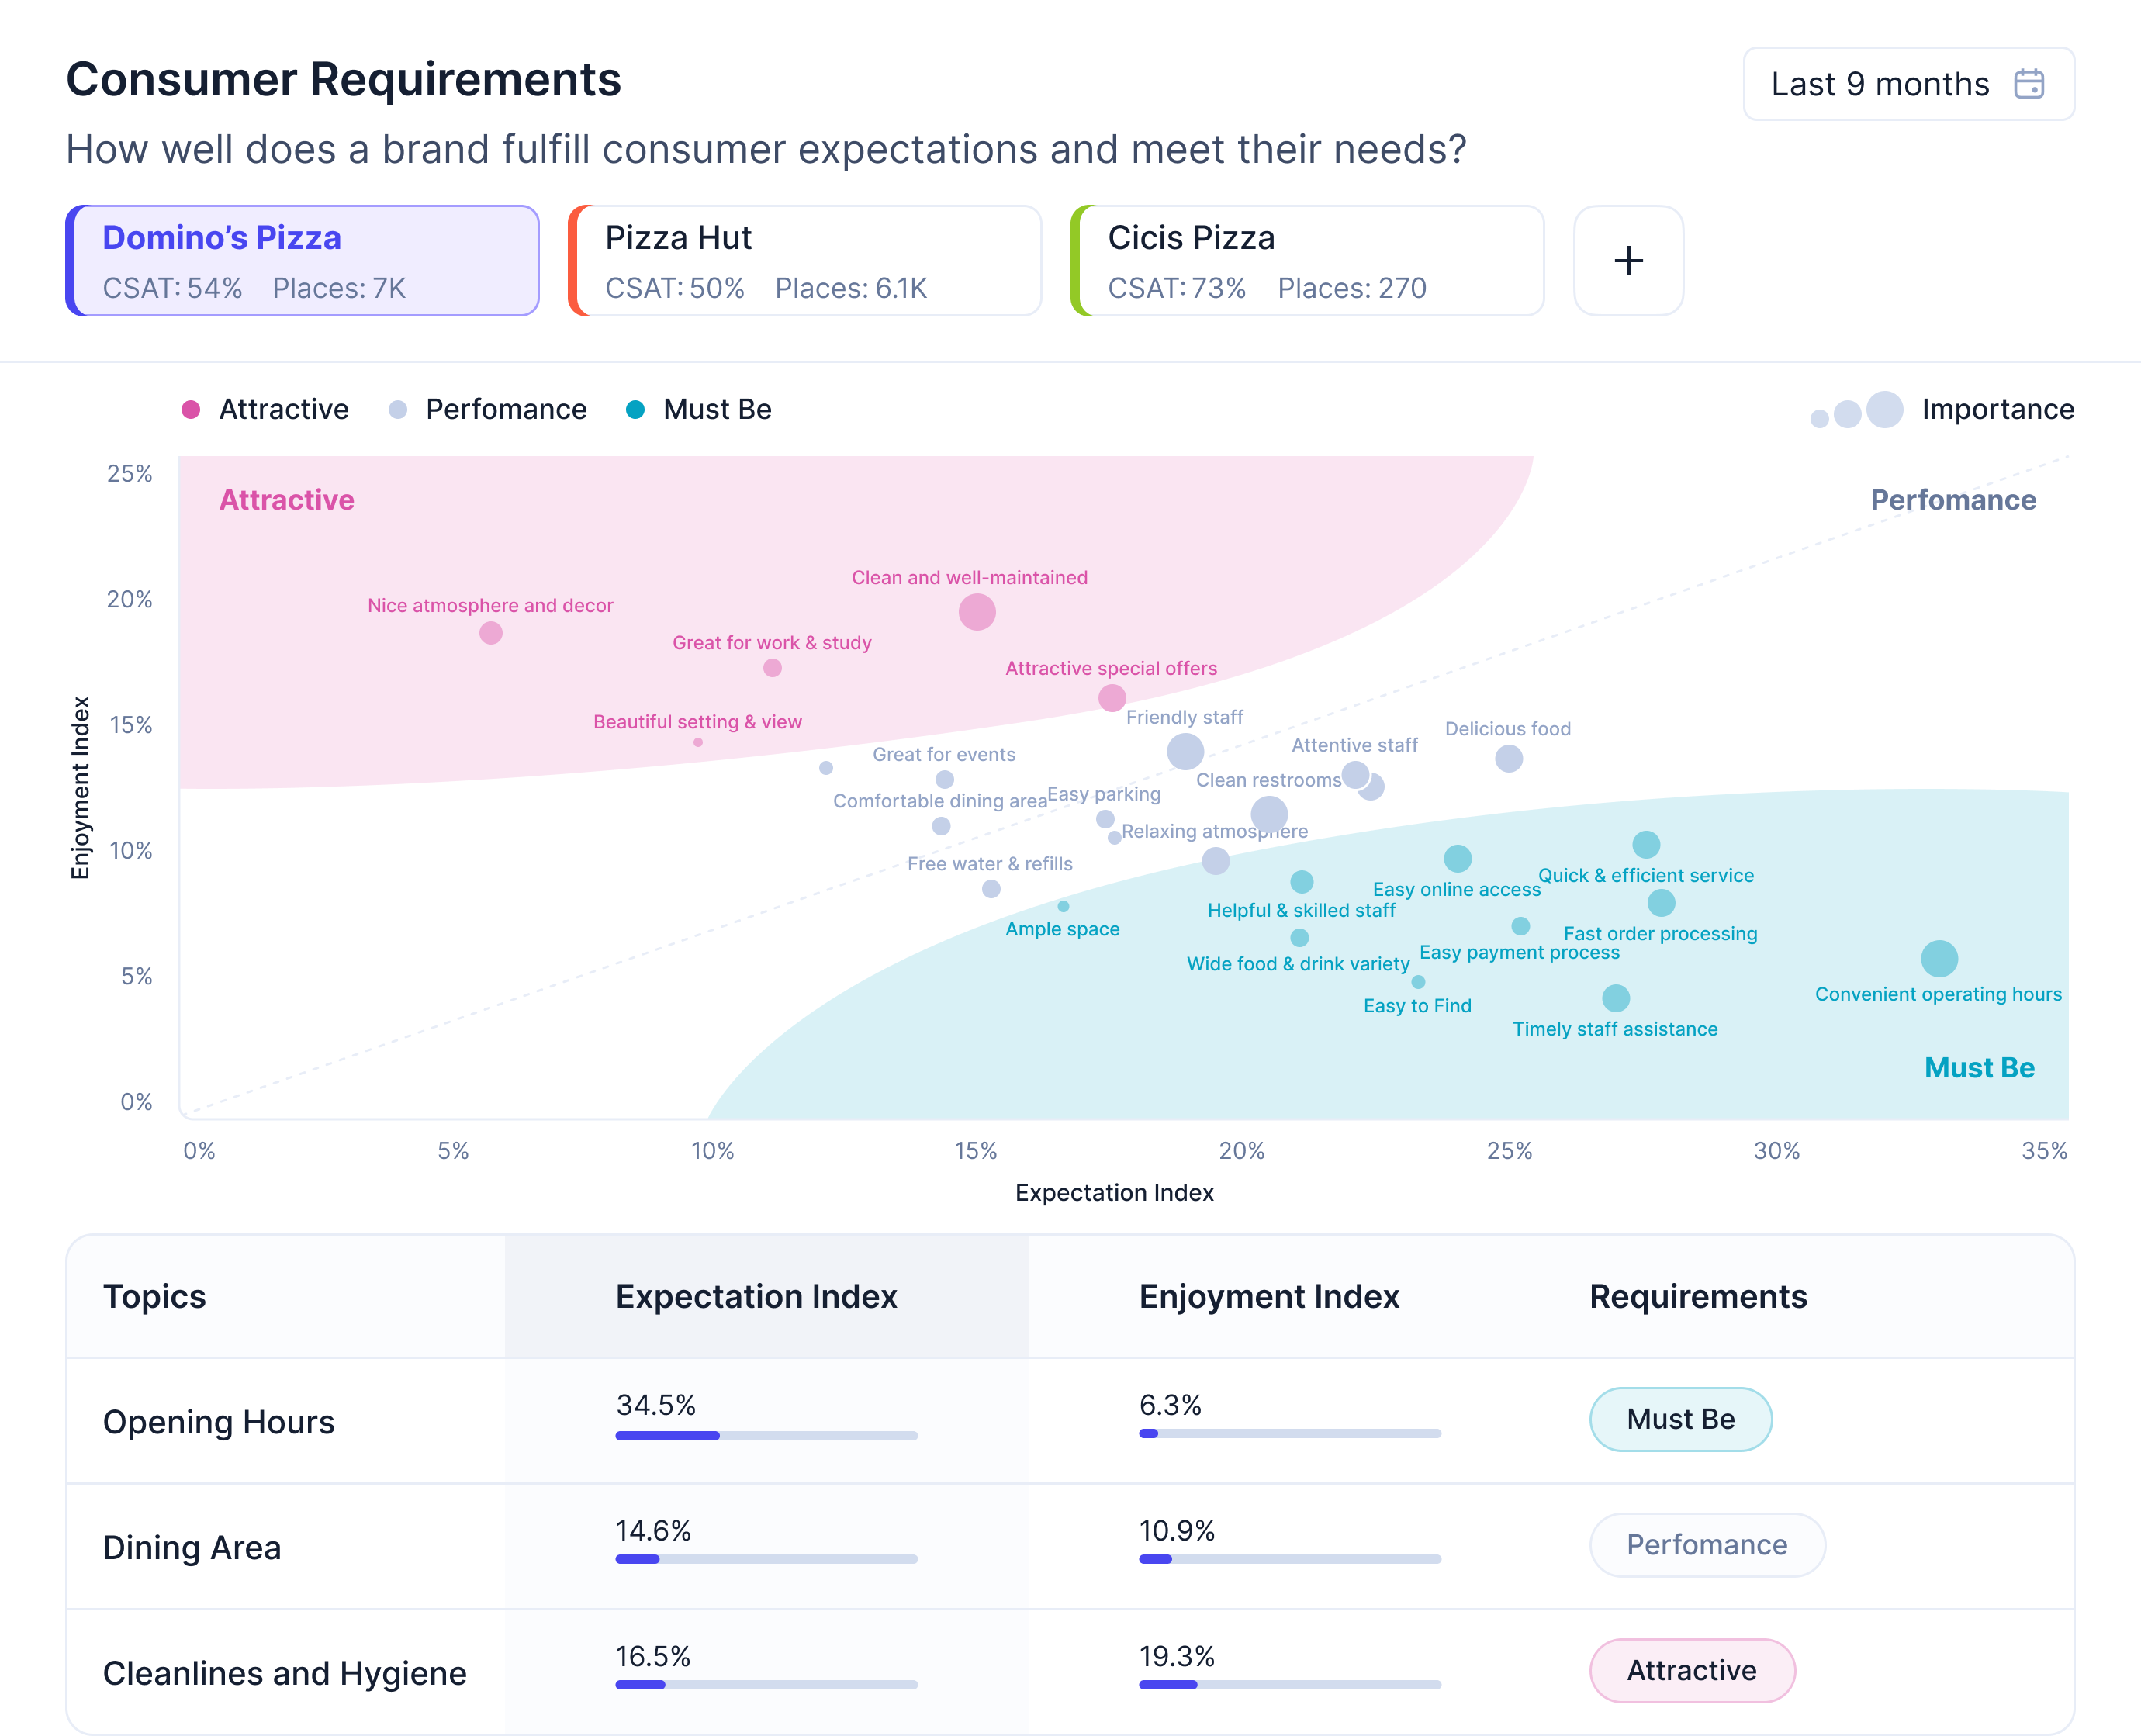Click the Nice atmosphere and decor bubble
This screenshot has width=2141, height=1736.
pyautogui.click(x=490, y=633)
